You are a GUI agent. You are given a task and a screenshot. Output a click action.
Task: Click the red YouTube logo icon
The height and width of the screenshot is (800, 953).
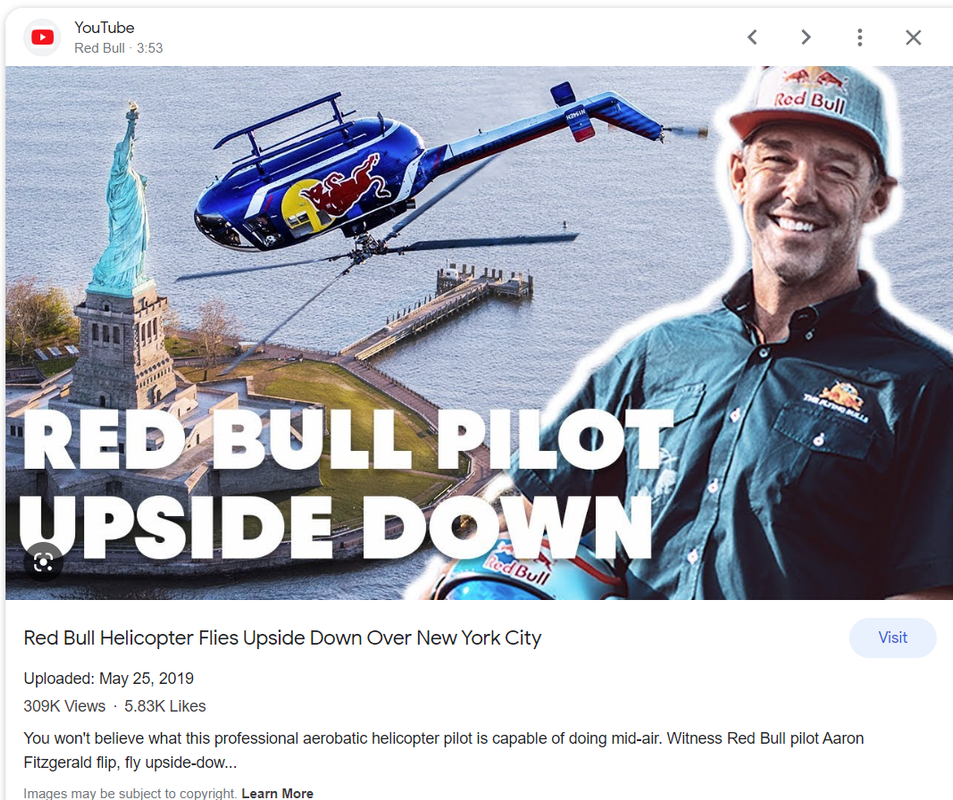[42, 38]
